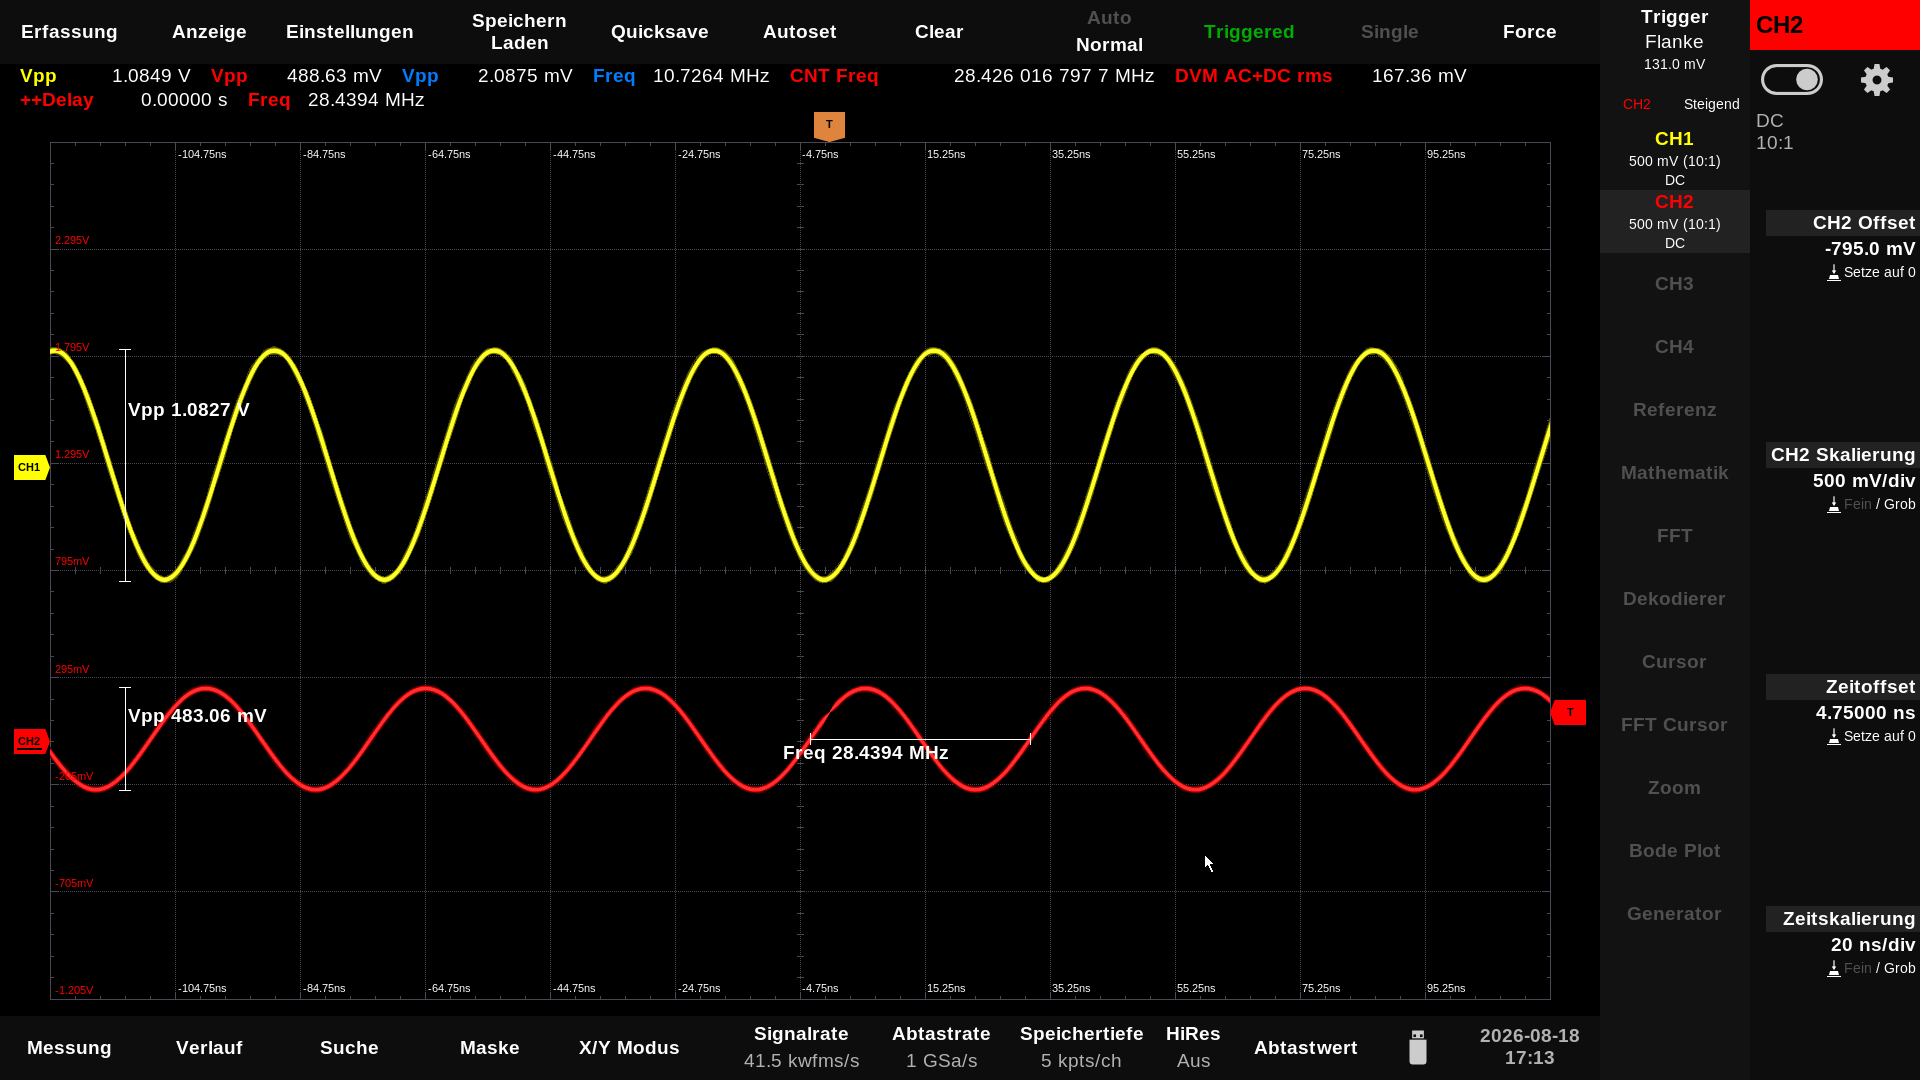Open the Dekodierer panel
The image size is (1920, 1080).
(x=1674, y=599)
